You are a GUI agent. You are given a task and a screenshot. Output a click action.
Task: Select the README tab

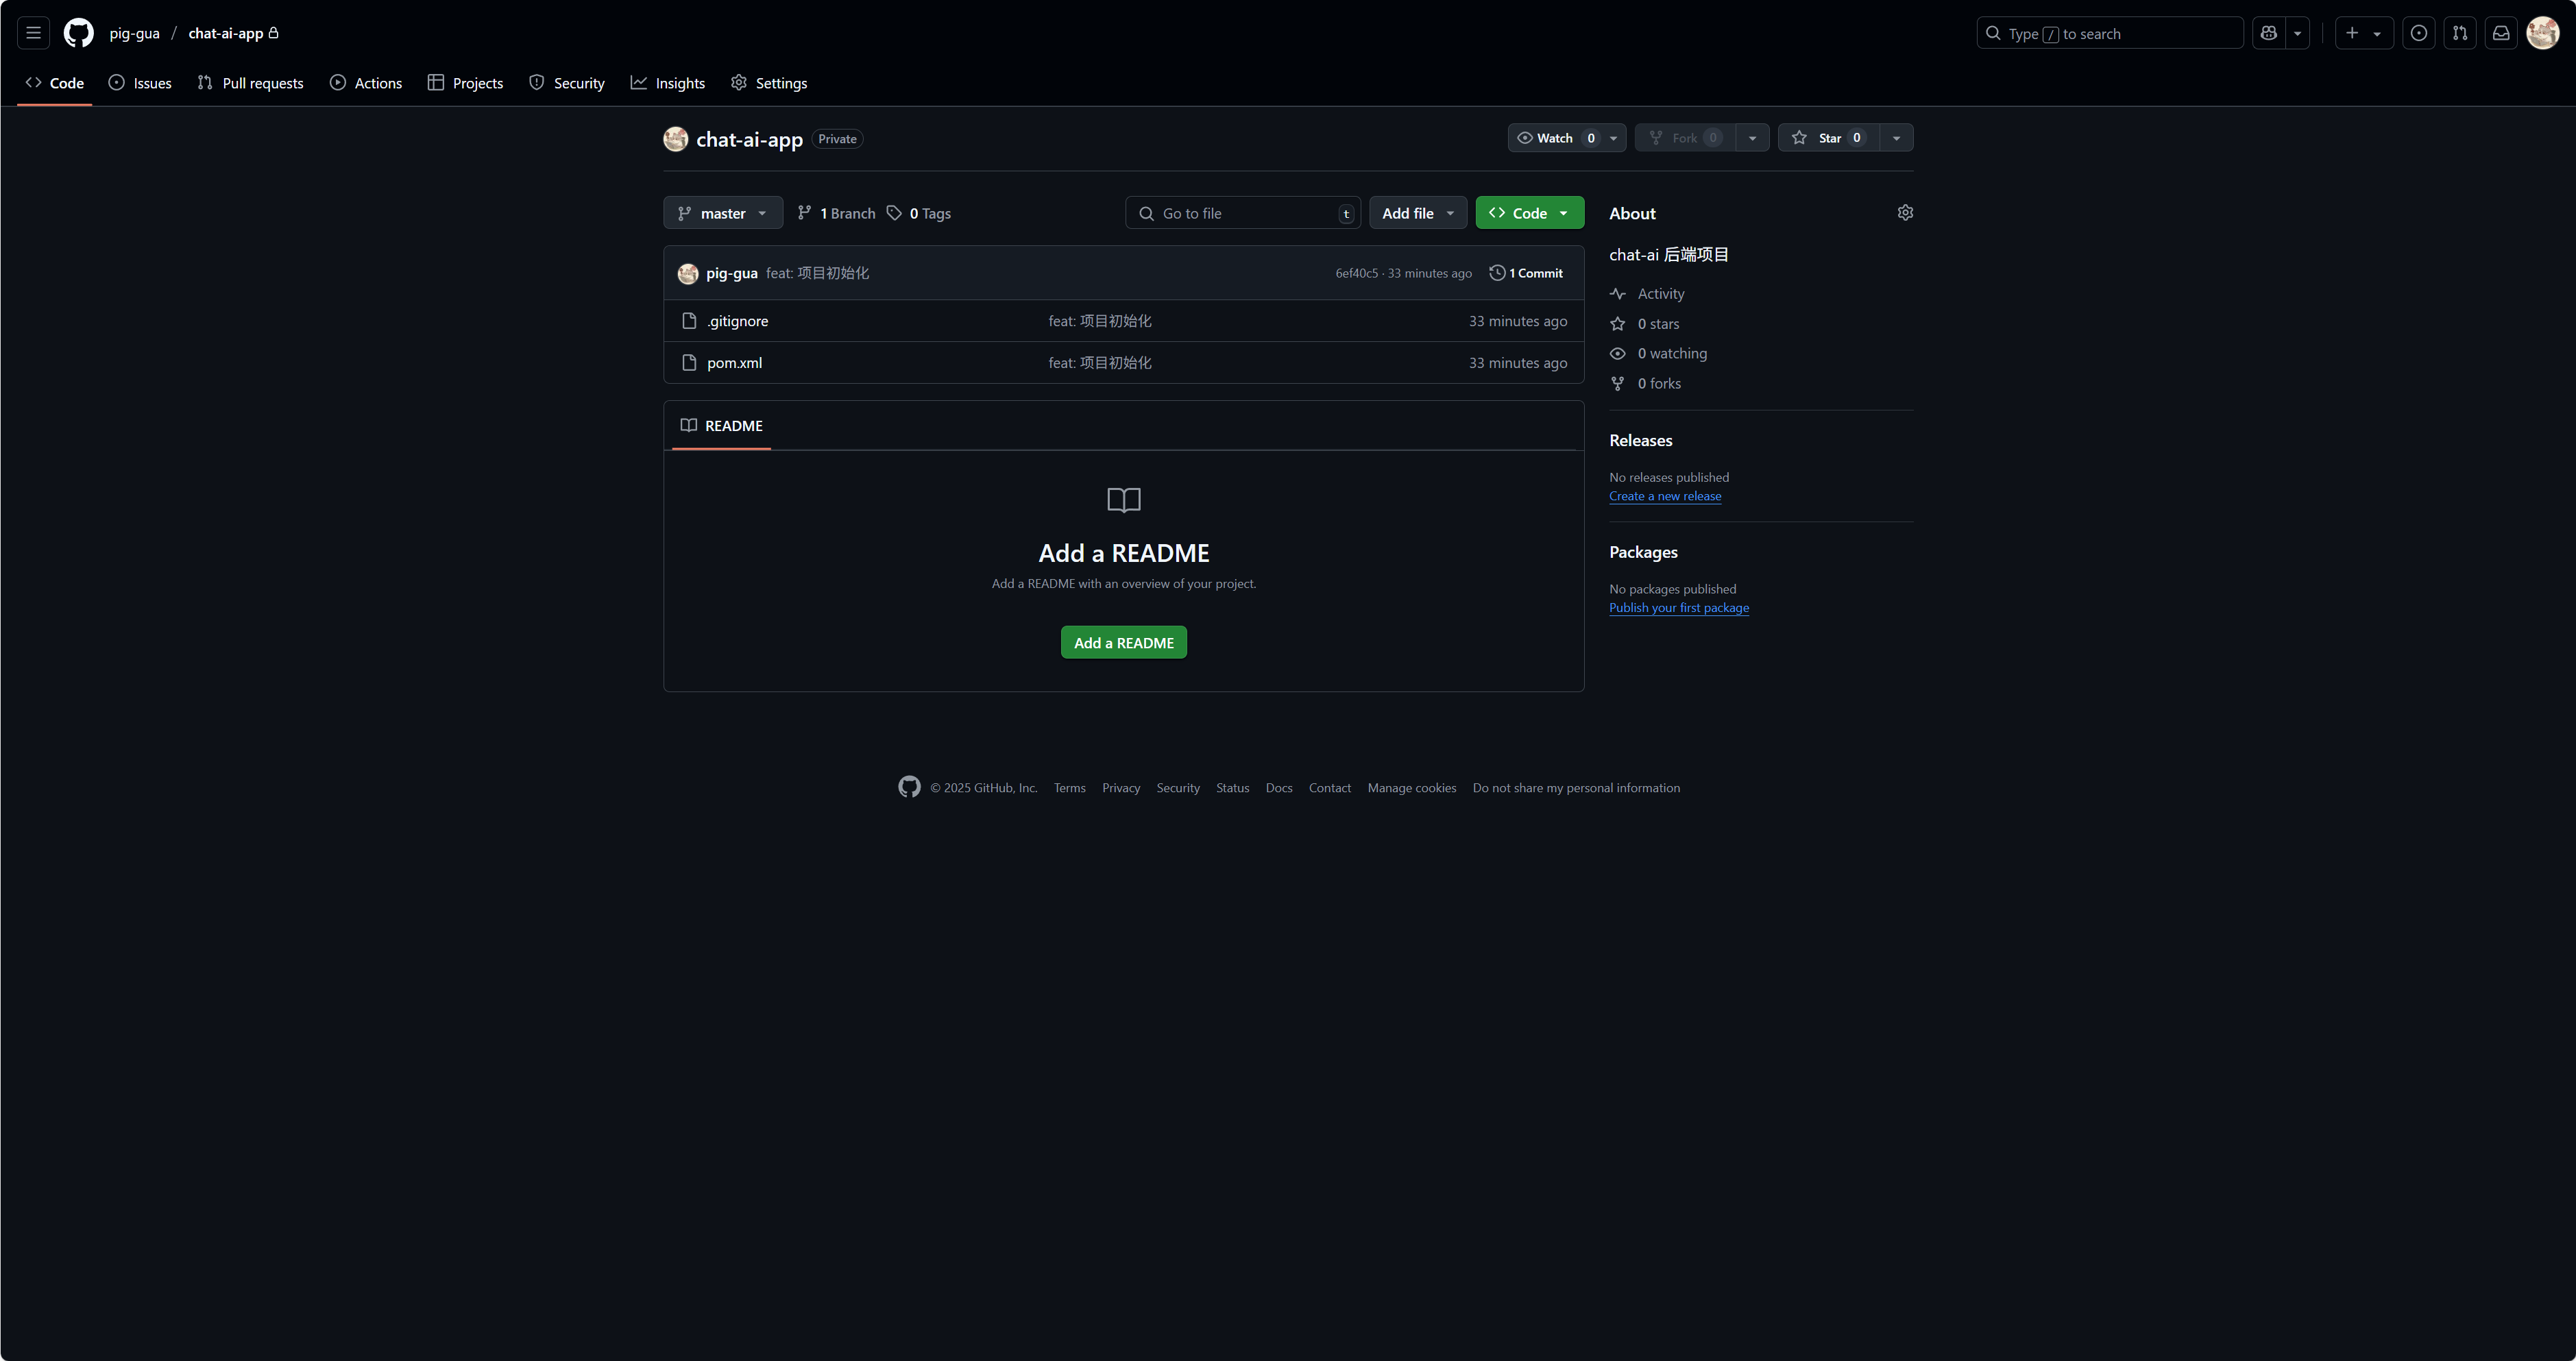pos(721,426)
